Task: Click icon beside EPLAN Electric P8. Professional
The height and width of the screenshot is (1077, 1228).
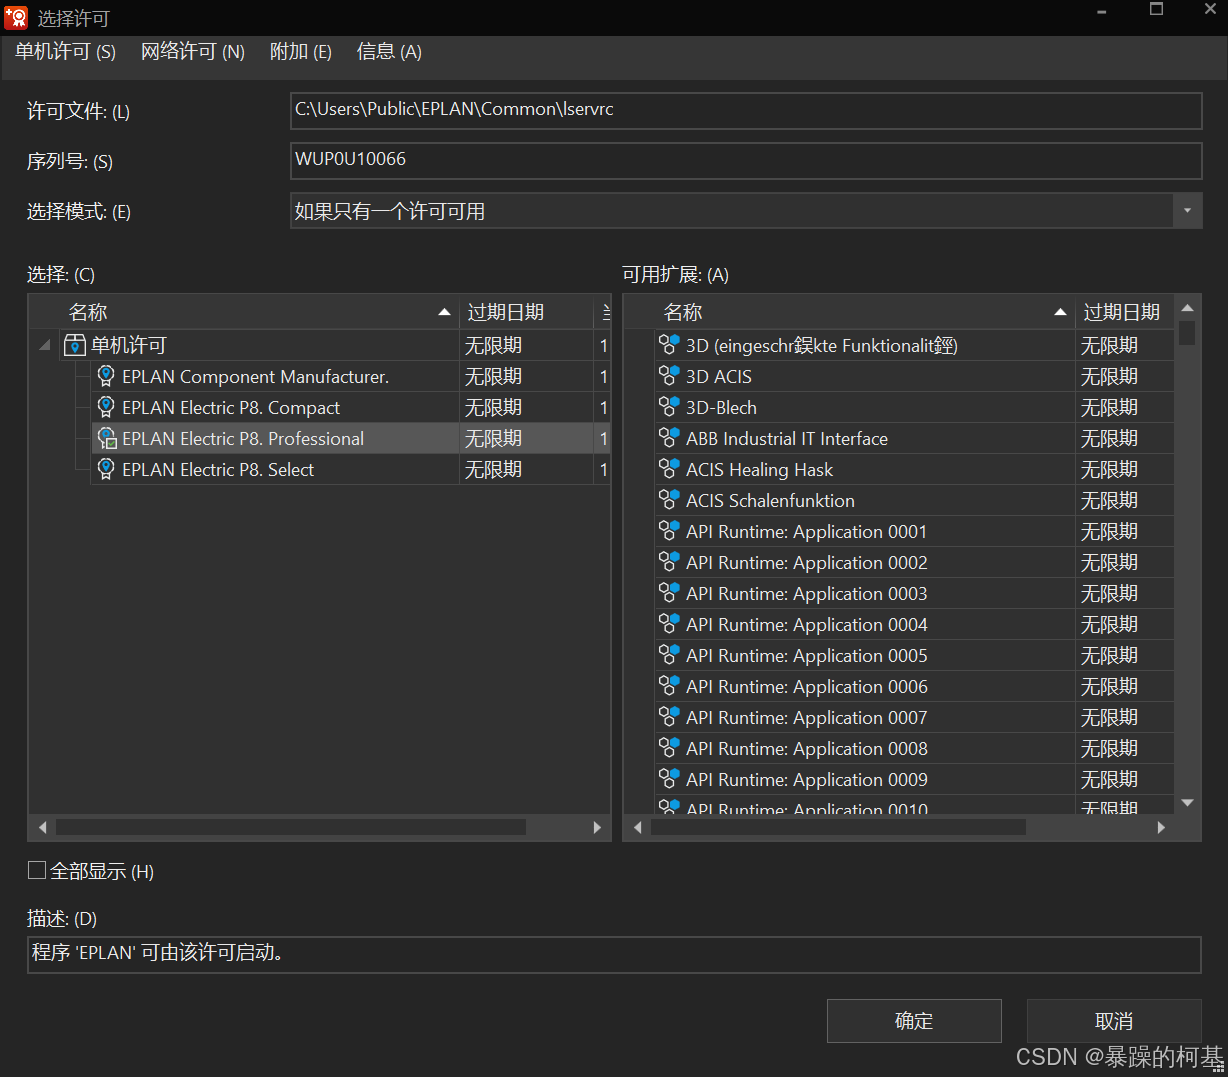Action: (107, 439)
